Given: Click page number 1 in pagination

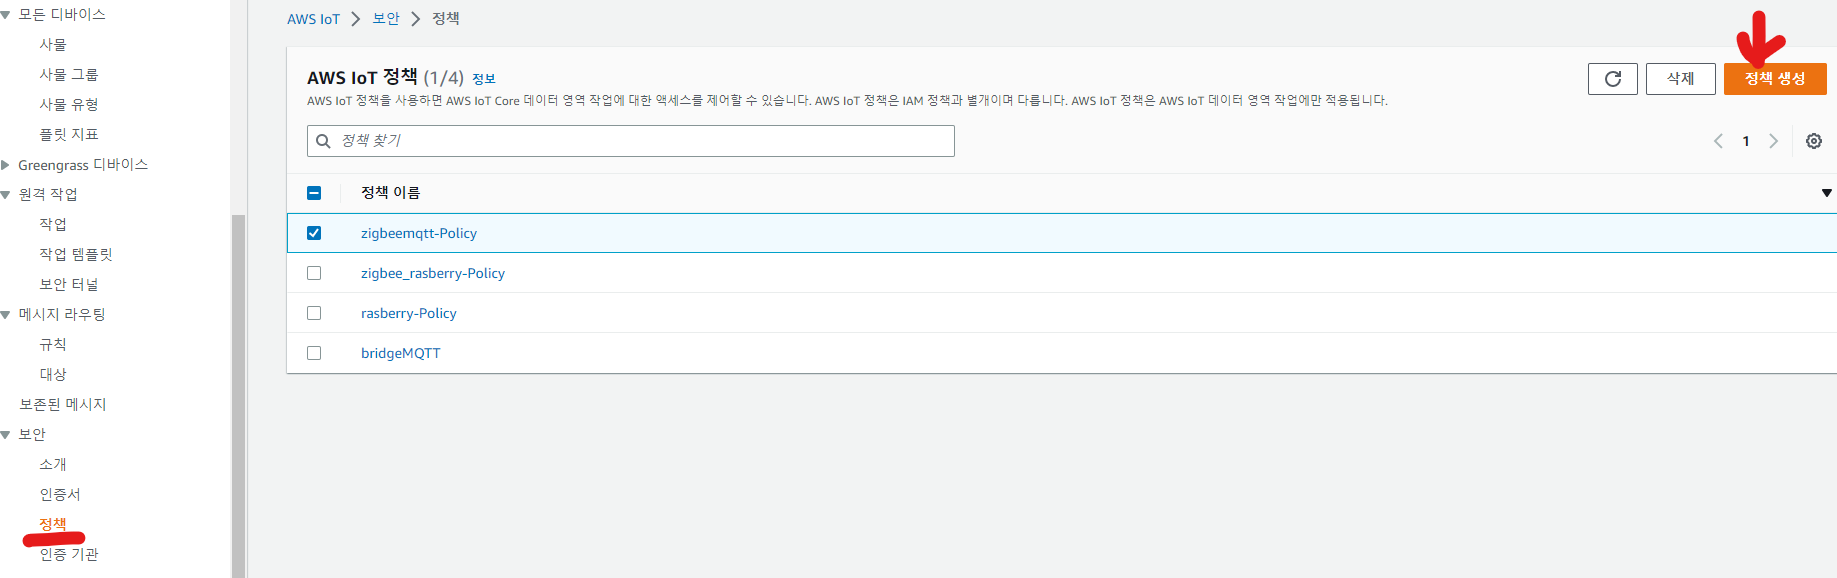Looking at the screenshot, I should tap(1746, 141).
